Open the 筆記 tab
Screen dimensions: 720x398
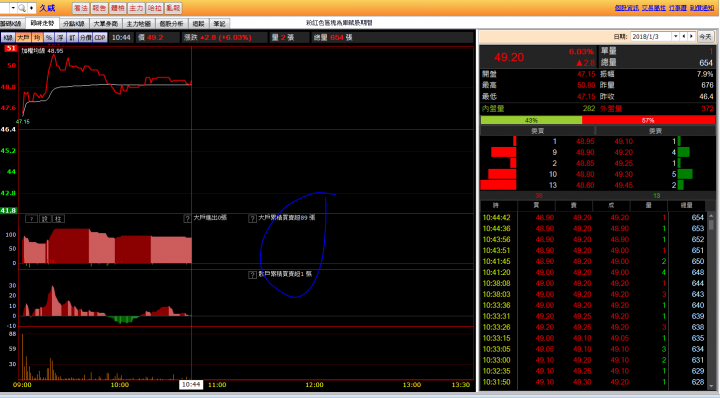click(219, 23)
